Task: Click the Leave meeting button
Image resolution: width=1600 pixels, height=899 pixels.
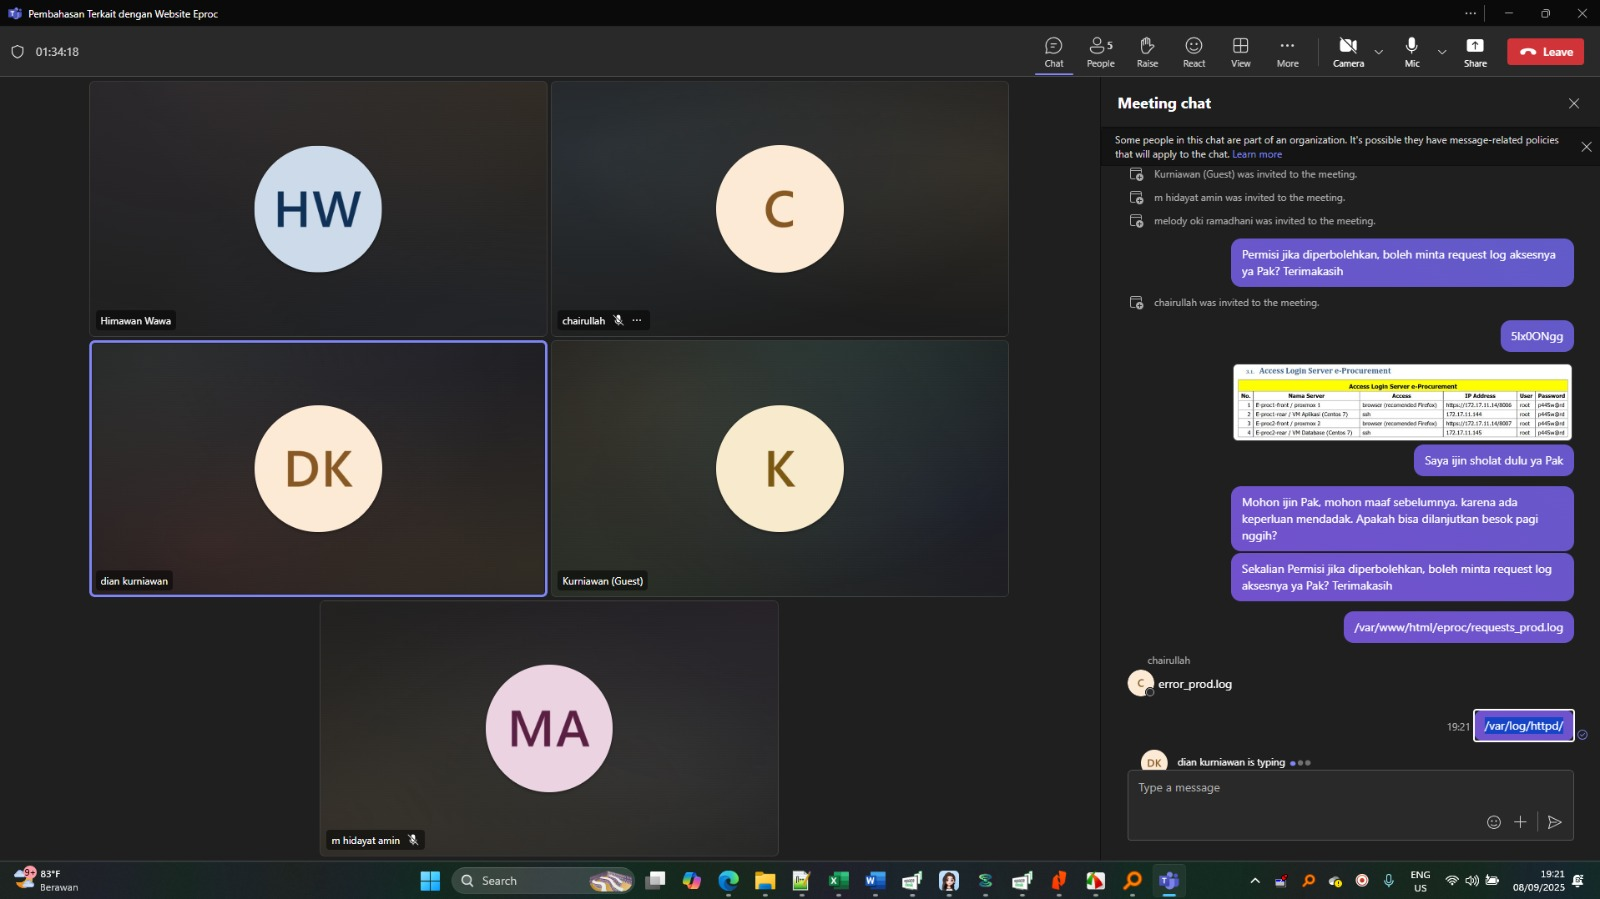Action: pyautogui.click(x=1545, y=52)
